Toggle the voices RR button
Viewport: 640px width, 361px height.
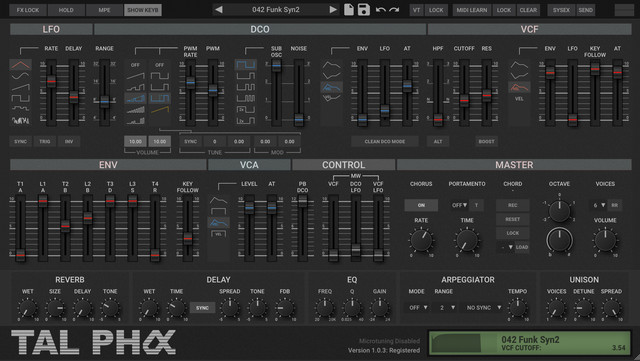point(615,205)
